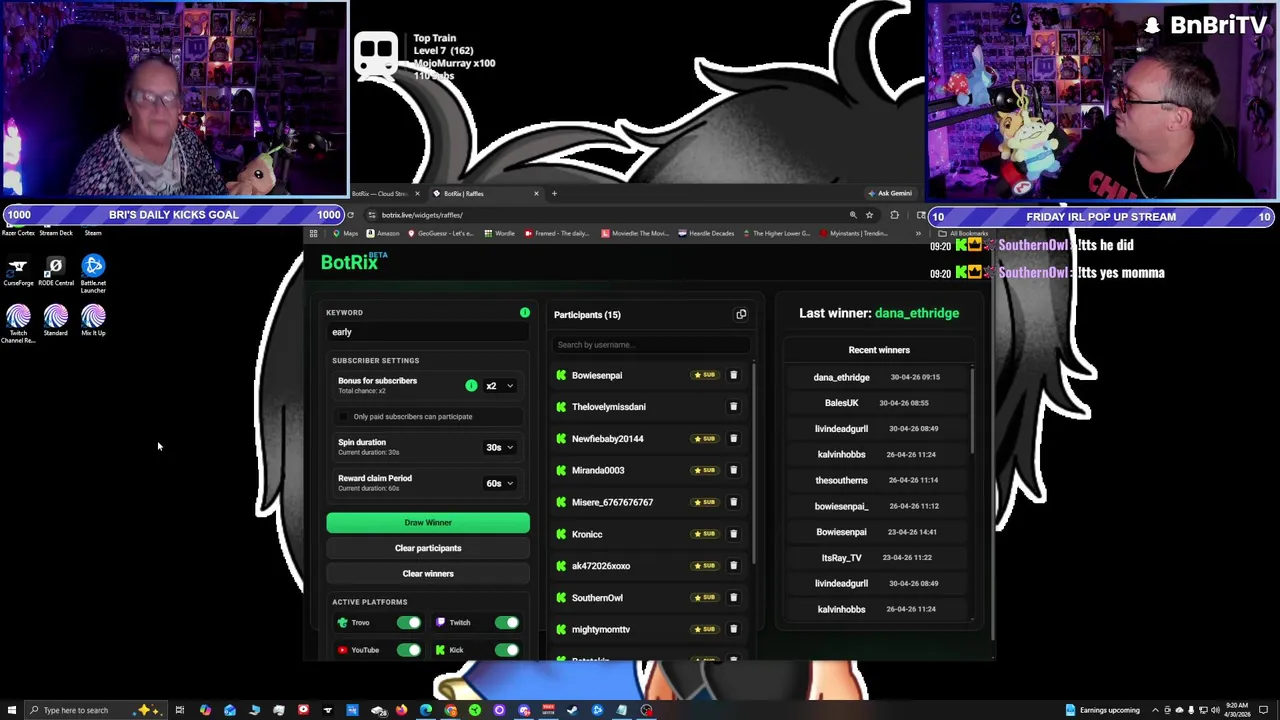The width and height of the screenshot is (1280, 720).
Task: Click the Draw Winner button
Action: [x=428, y=523]
